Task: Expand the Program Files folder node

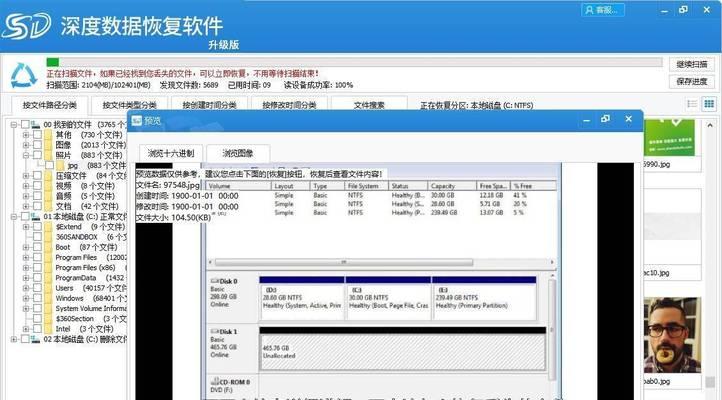Action: [26, 257]
